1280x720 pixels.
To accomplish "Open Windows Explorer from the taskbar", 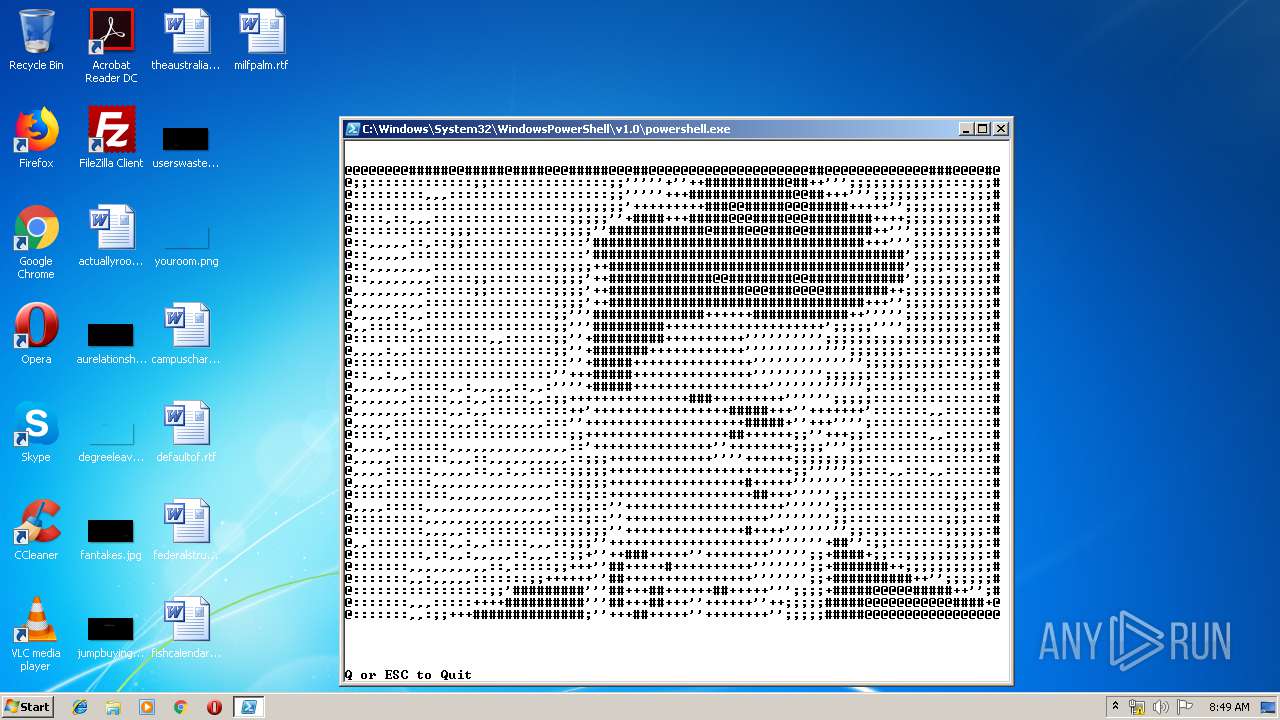I will pyautogui.click(x=113, y=707).
